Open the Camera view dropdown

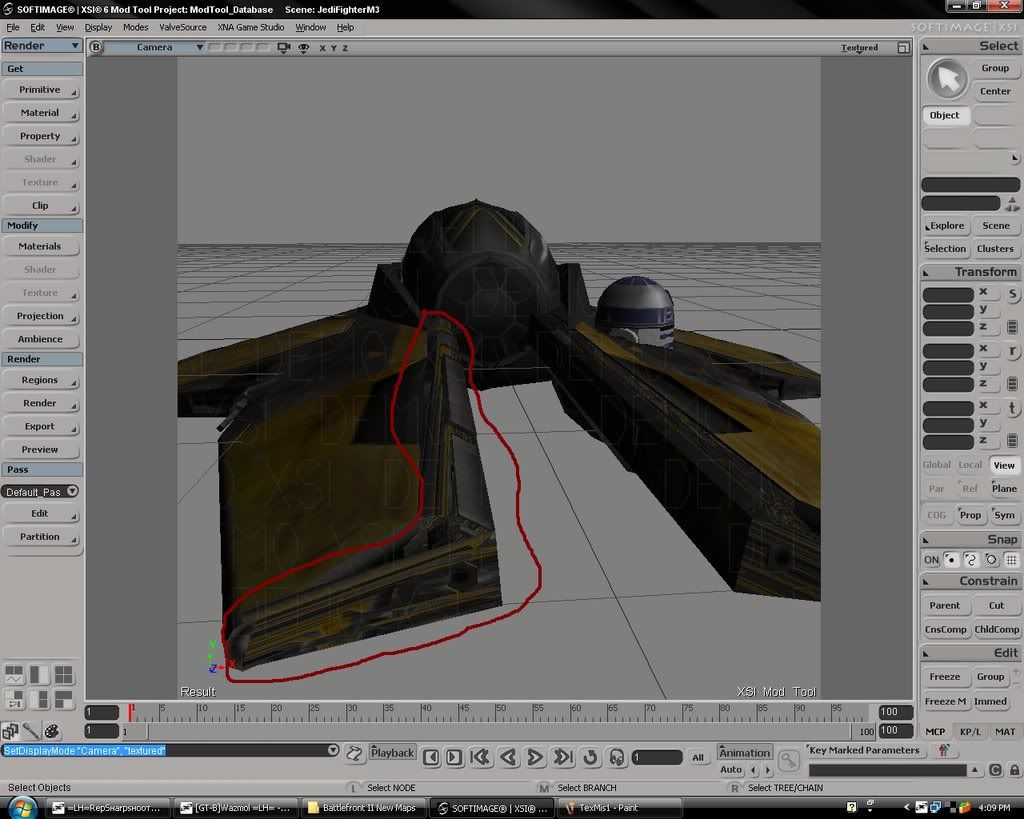[x=155, y=47]
